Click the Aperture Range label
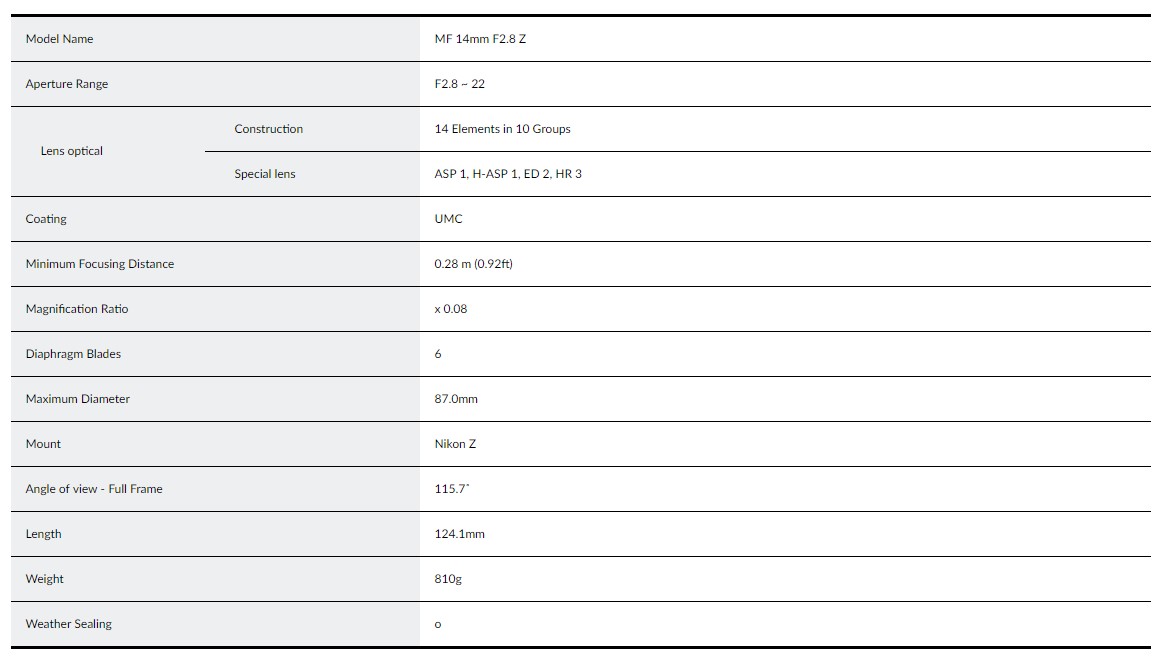Screen dimensions: 1163x664 pyautogui.click(x=67, y=84)
